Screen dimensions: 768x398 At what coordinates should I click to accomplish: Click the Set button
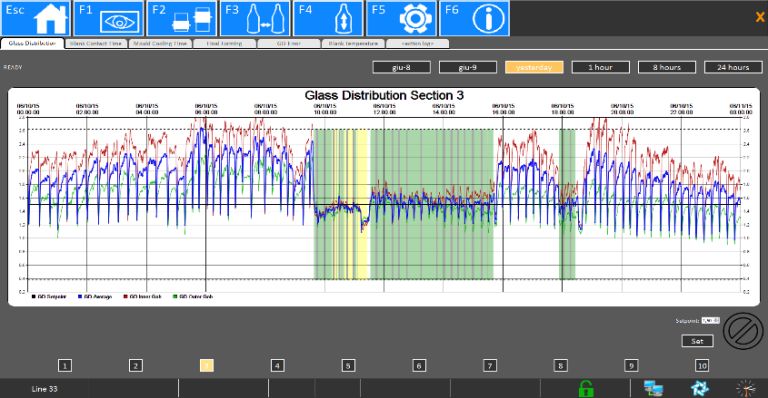[x=697, y=341]
